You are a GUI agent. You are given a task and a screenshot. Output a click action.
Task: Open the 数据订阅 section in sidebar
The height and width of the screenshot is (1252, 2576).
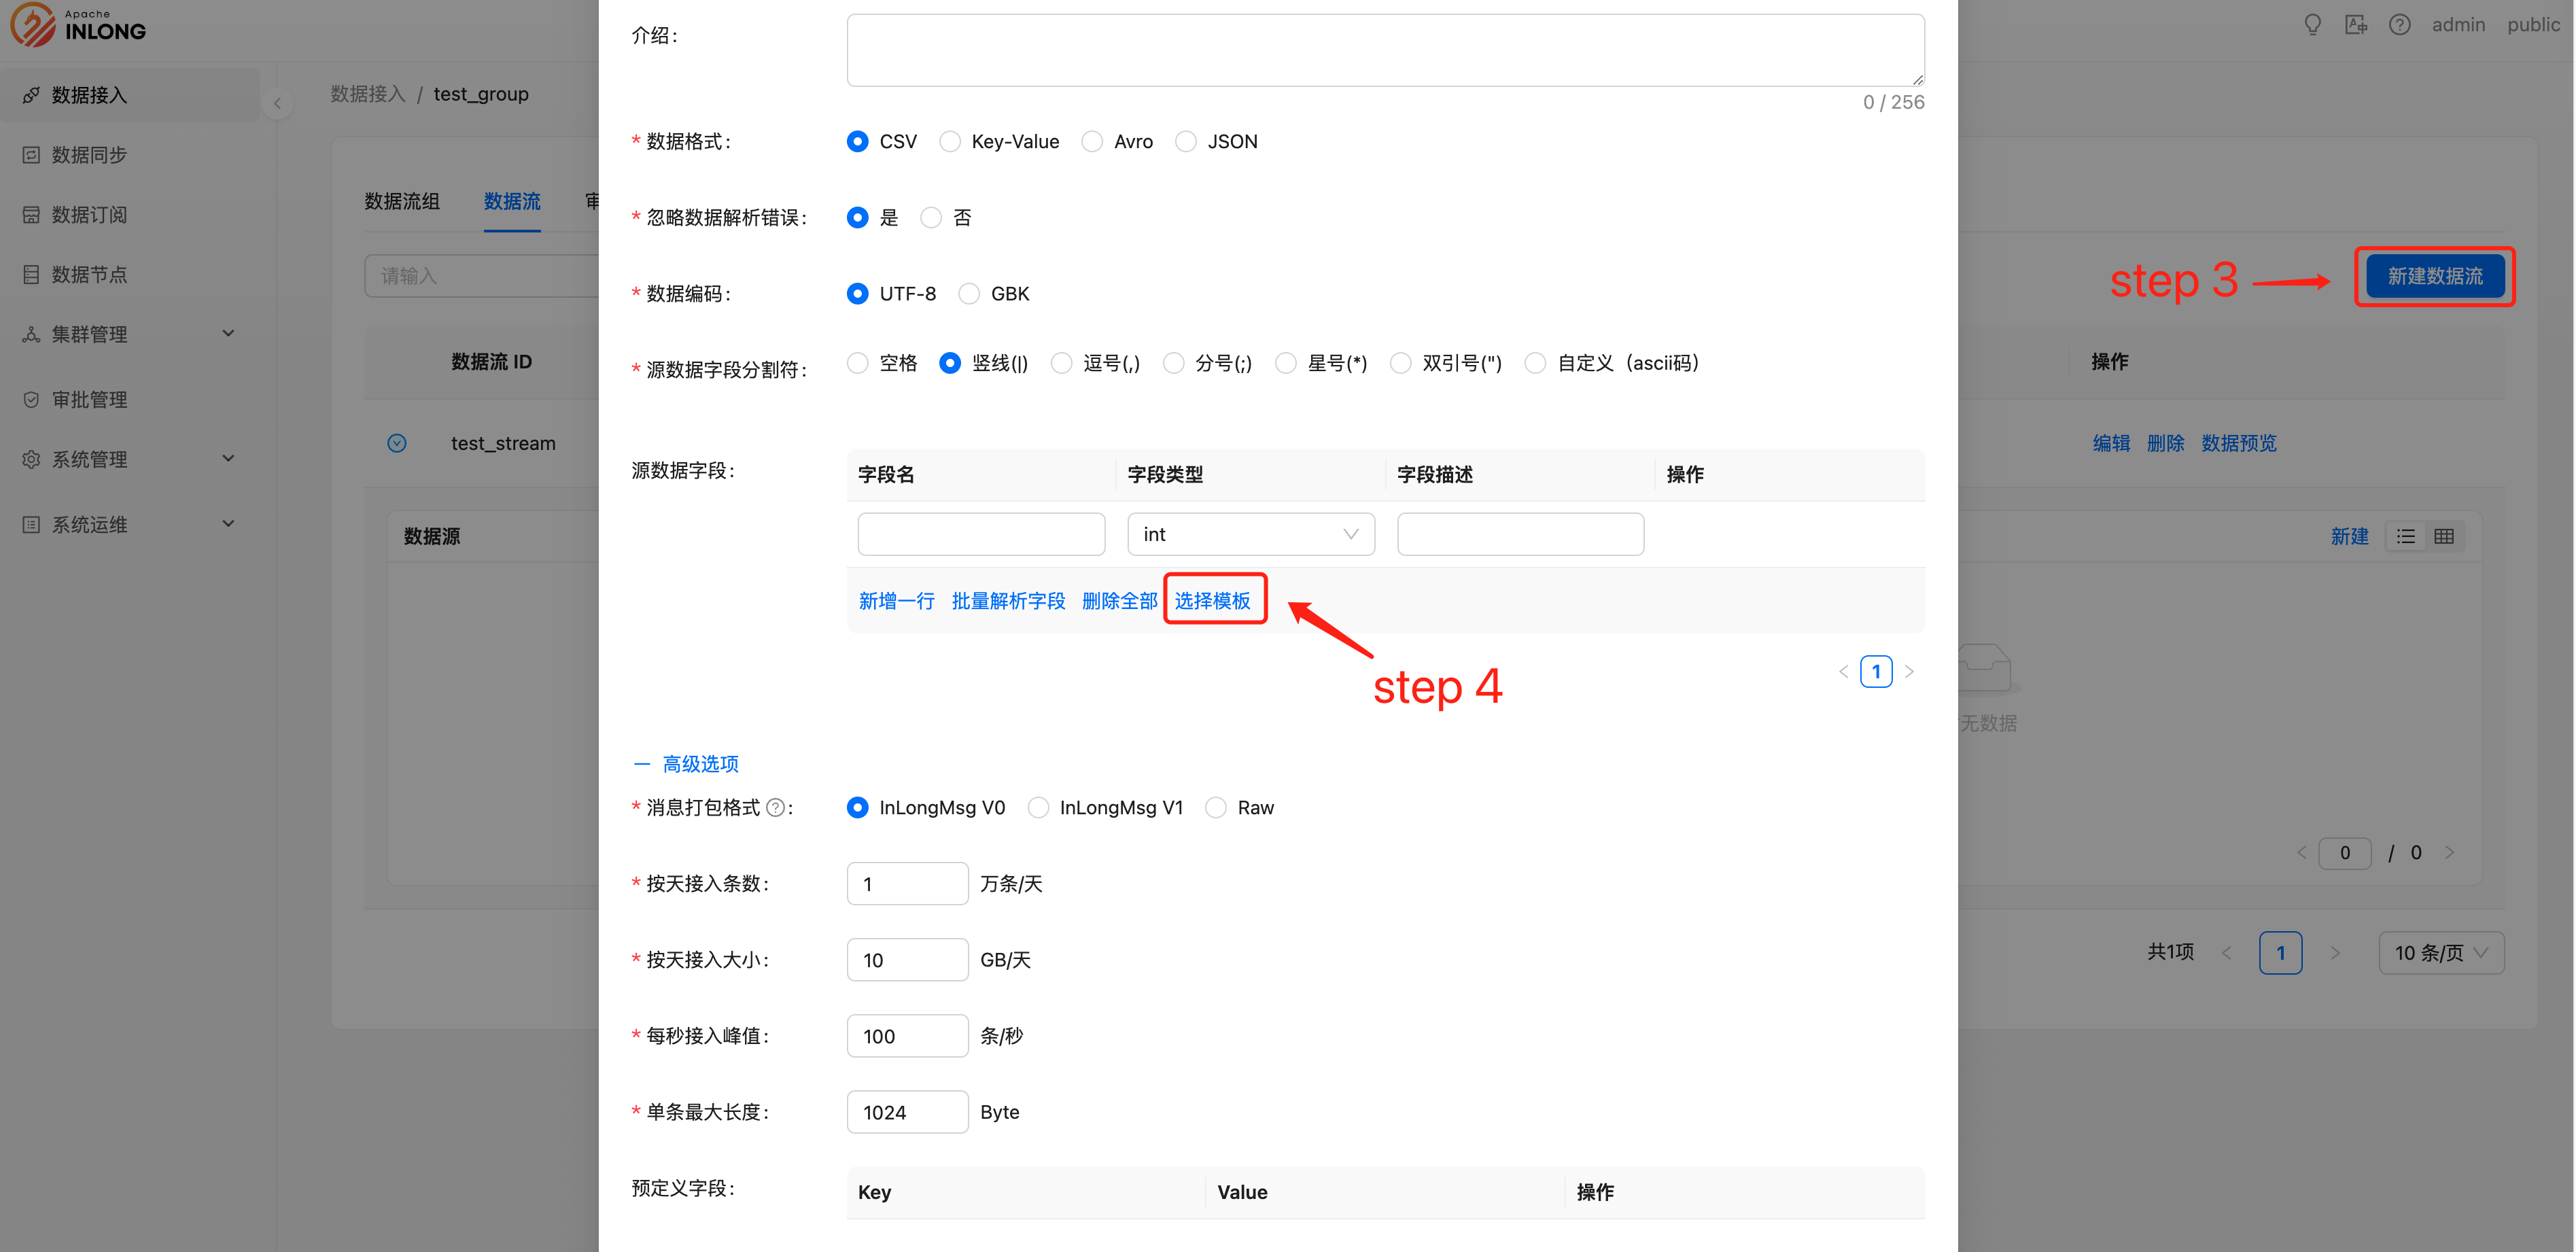click(x=89, y=214)
